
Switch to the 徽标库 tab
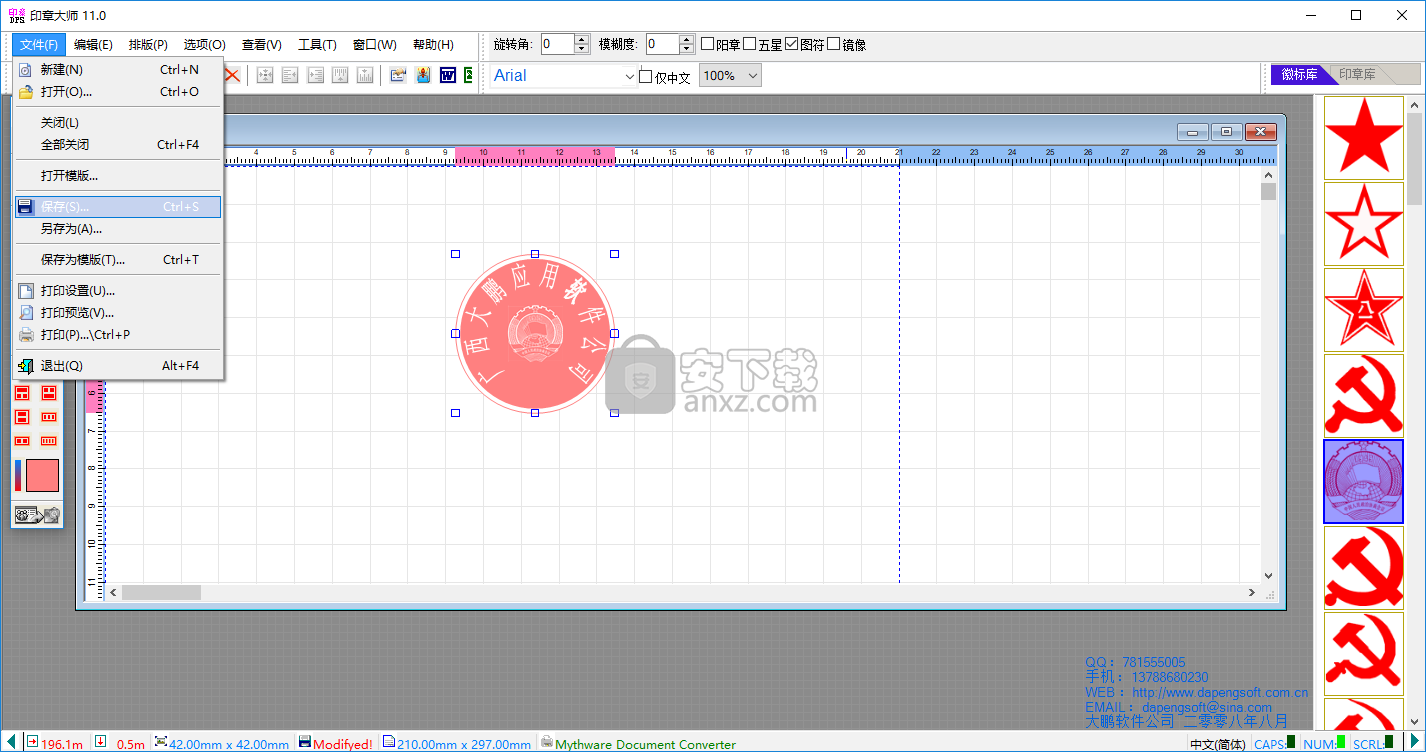coord(1299,74)
